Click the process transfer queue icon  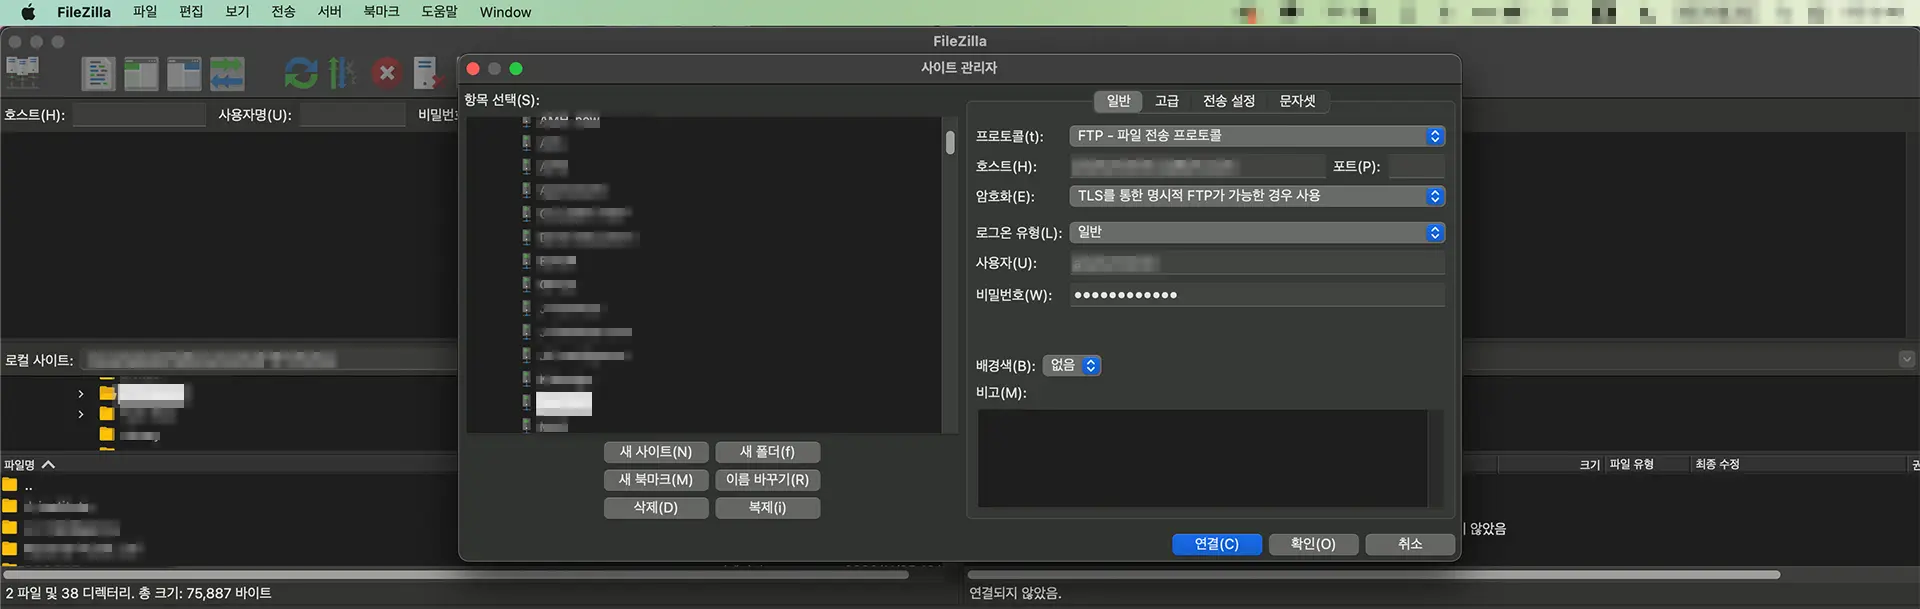[342, 73]
